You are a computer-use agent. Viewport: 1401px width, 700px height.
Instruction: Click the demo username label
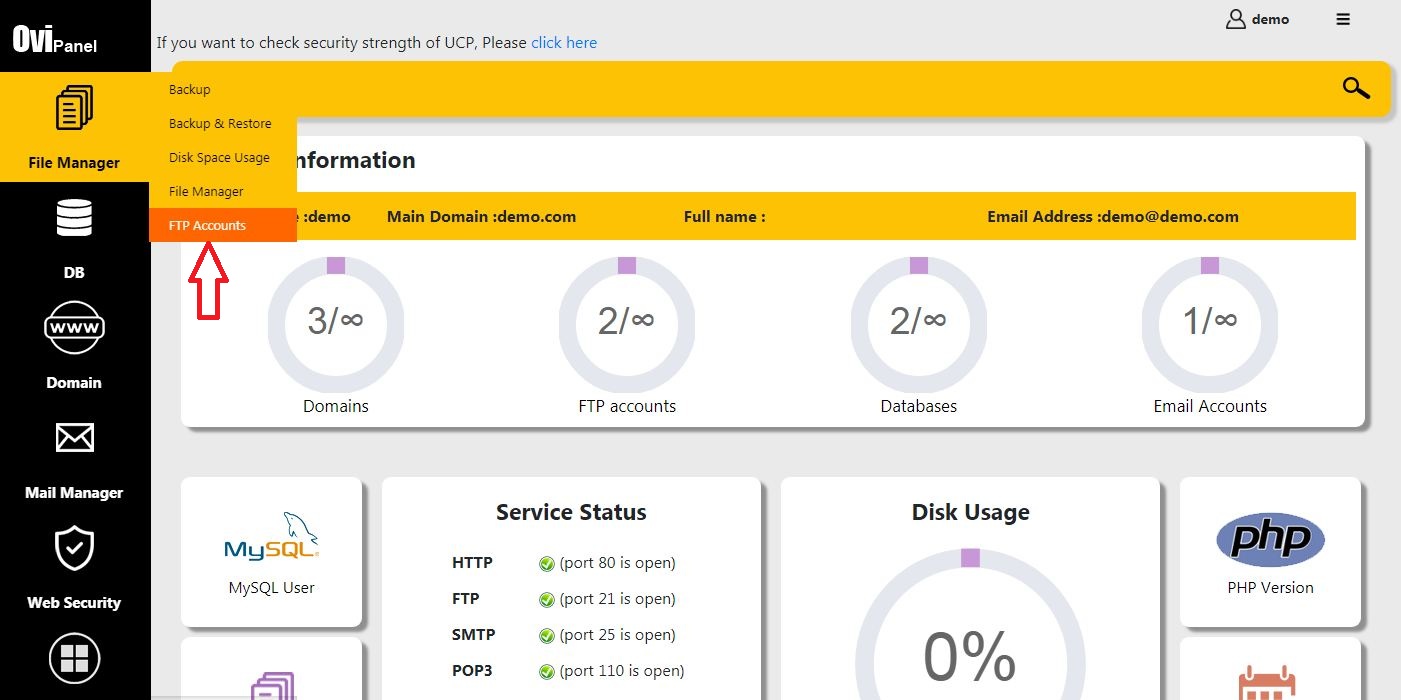1270,19
